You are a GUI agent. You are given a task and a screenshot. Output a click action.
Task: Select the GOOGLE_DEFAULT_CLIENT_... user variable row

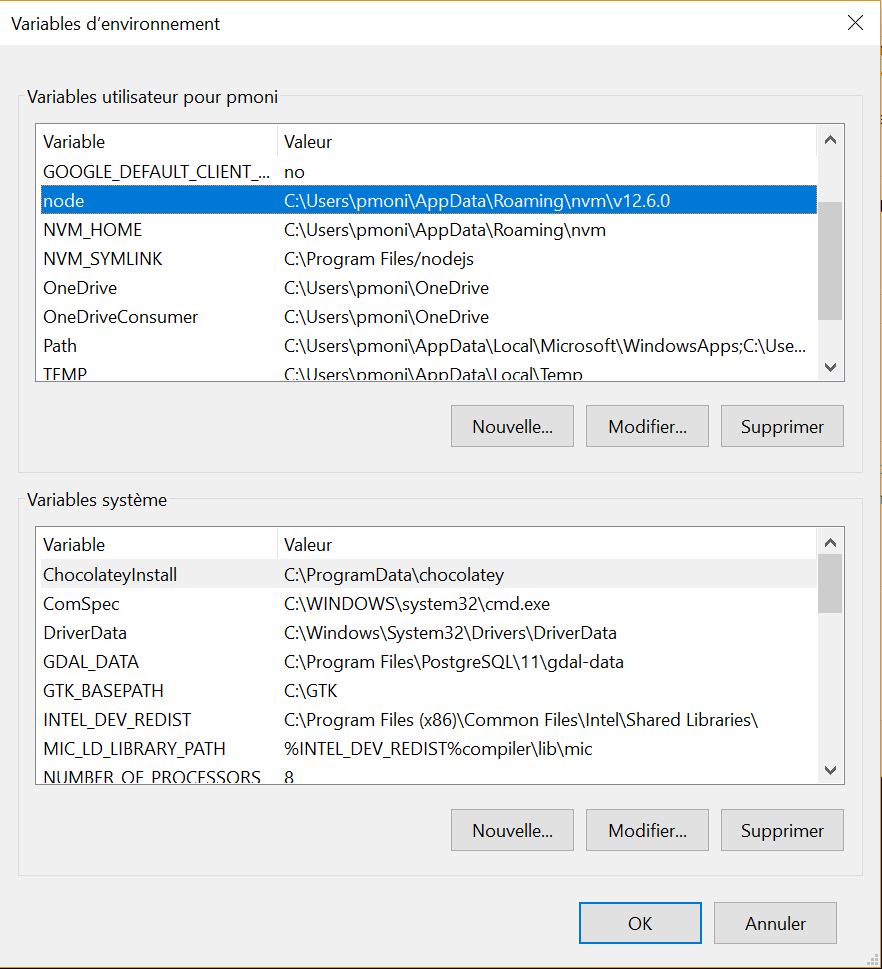coord(429,171)
